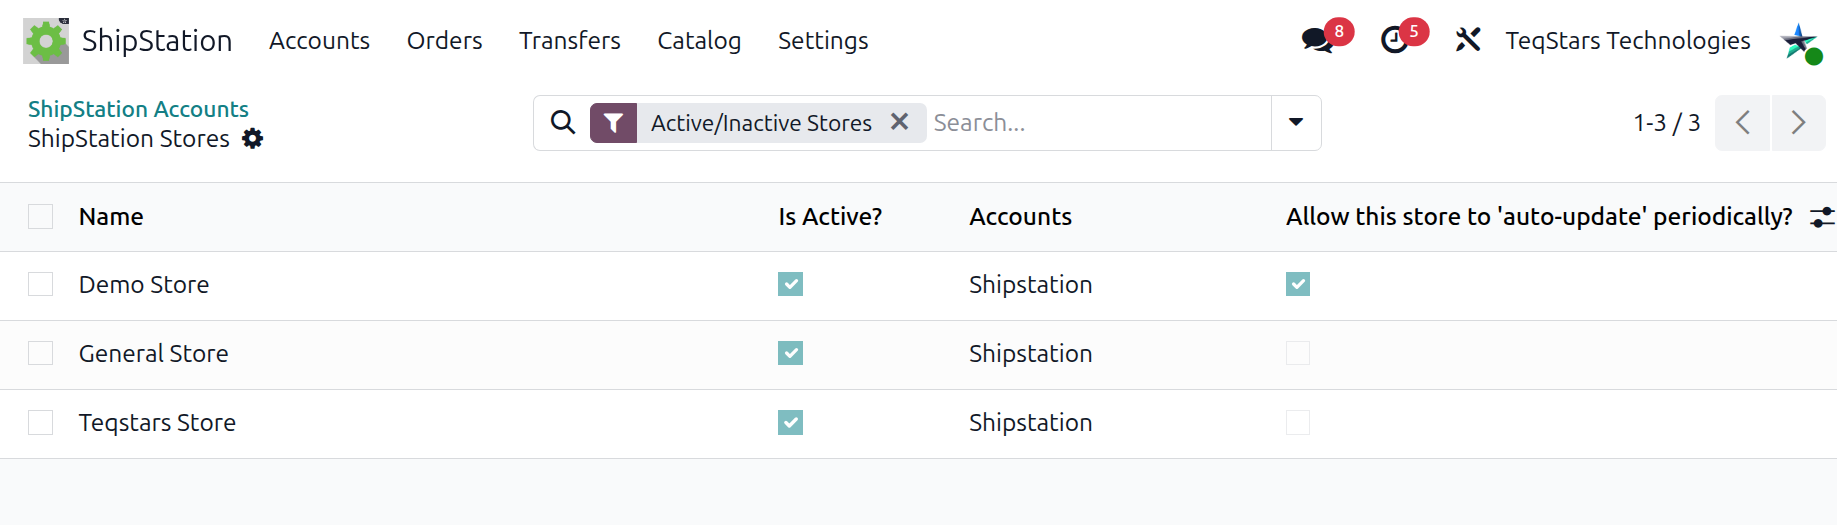The height and width of the screenshot is (525, 1837).
Task: Sort by the Name column header
Action: pyautogui.click(x=111, y=217)
